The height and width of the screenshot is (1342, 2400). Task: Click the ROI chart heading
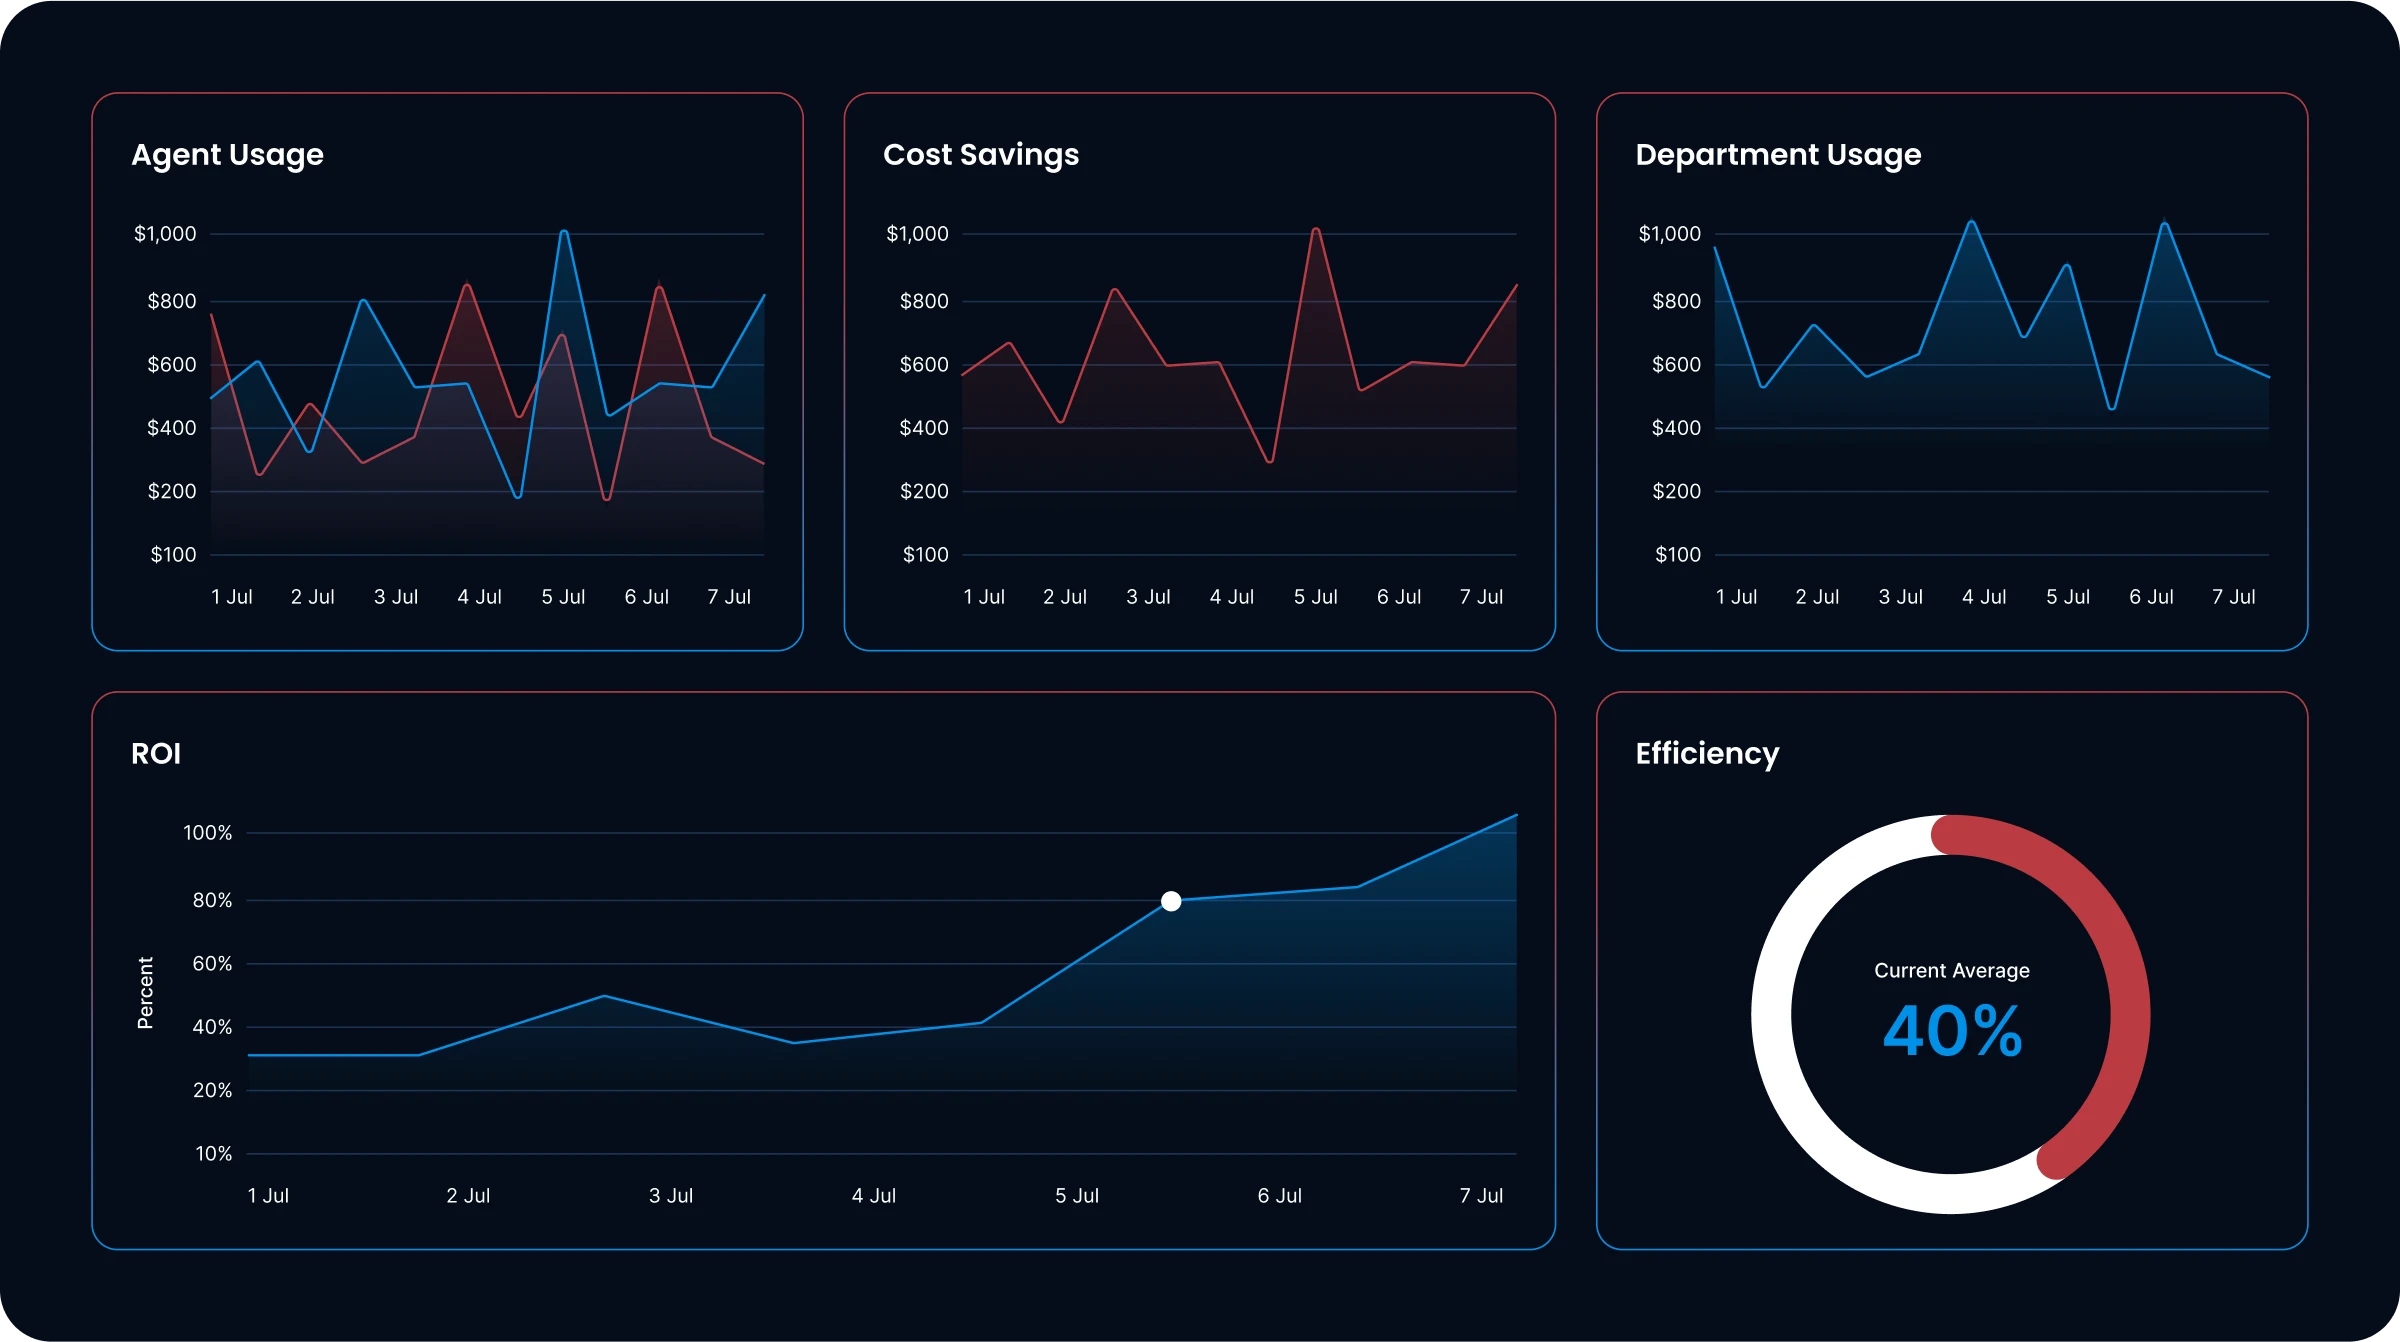(156, 753)
